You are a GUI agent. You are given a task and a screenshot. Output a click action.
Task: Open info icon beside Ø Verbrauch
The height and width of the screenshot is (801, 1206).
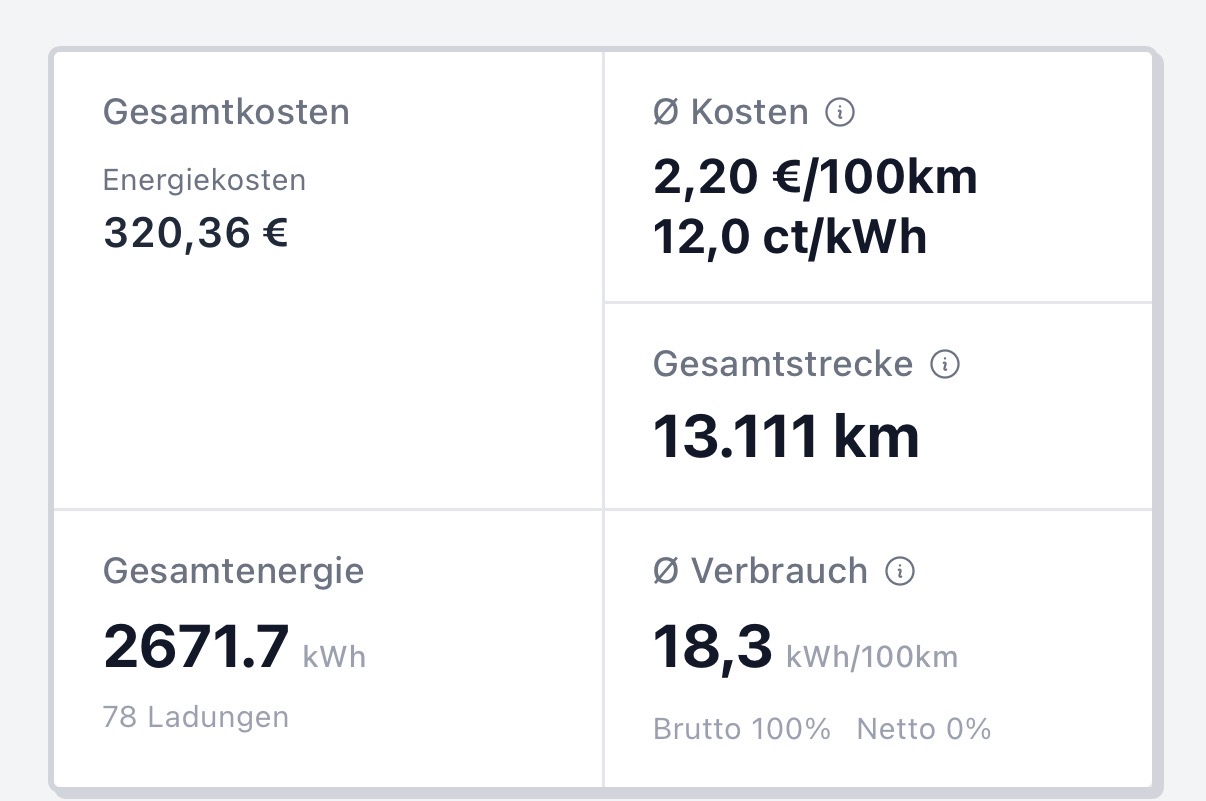coord(900,572)
